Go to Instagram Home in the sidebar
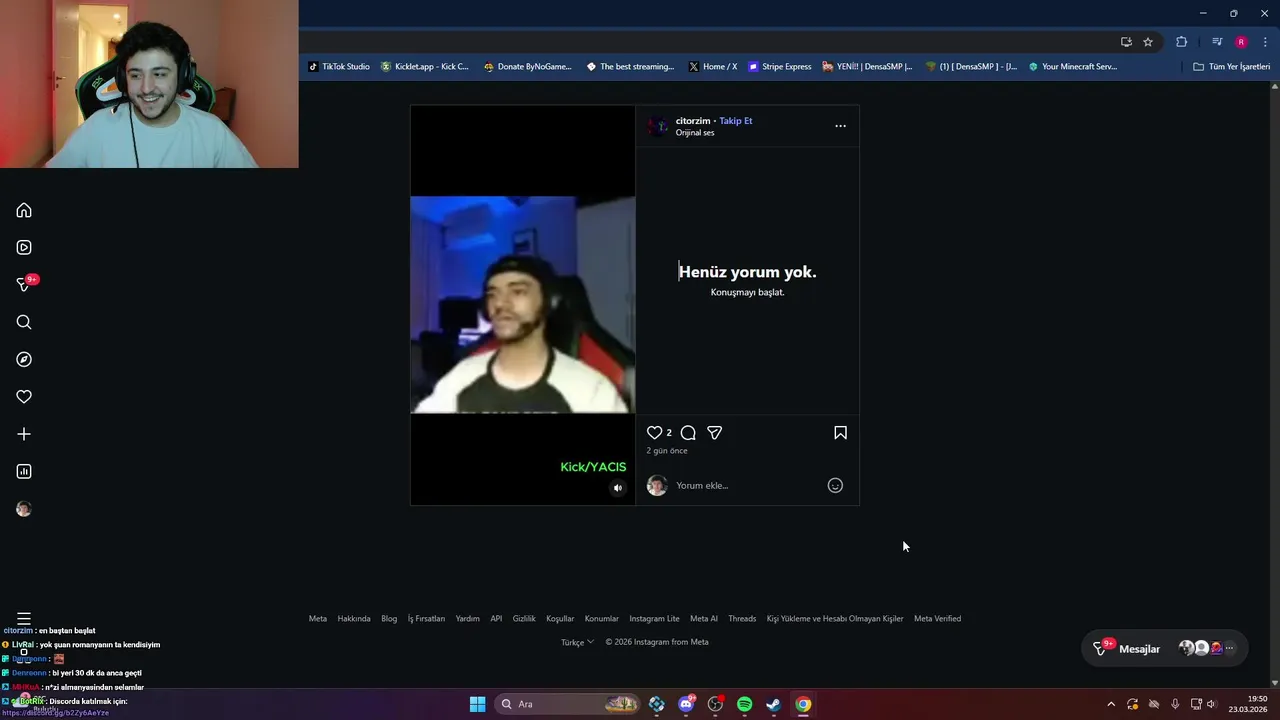Viewport: 1280px width, 720px height. point(24,210)
